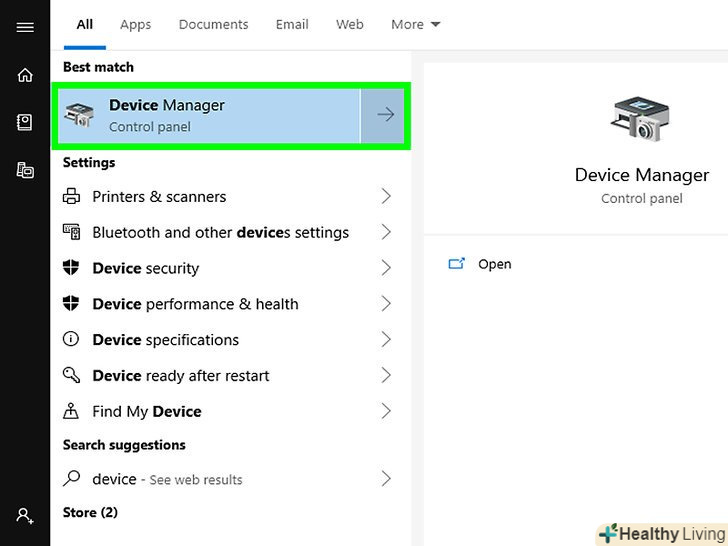Open Printers & scanners setting
728x546 pixels.
231,196
